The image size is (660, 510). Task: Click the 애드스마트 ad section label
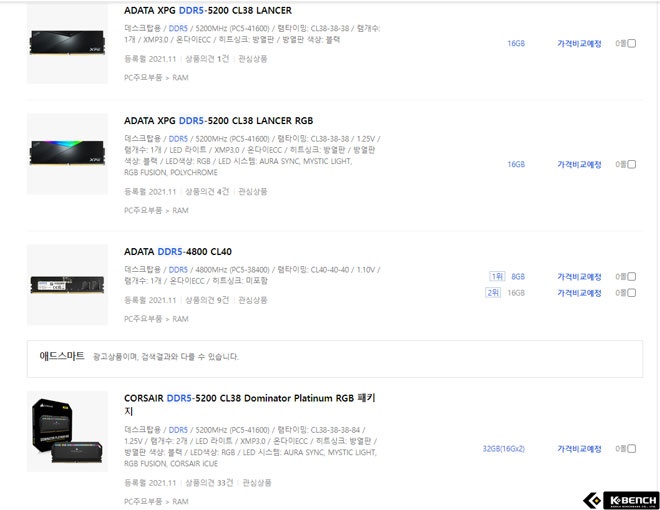tap(62, 356)
